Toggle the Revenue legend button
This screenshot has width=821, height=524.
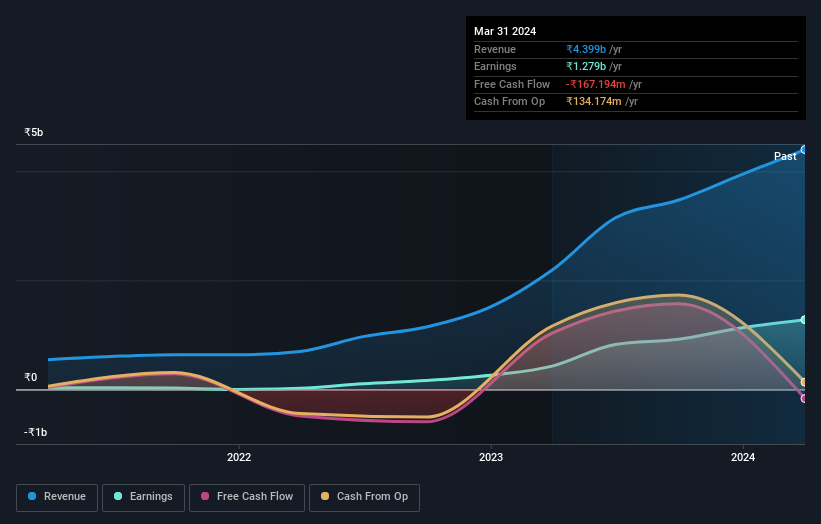57,497
